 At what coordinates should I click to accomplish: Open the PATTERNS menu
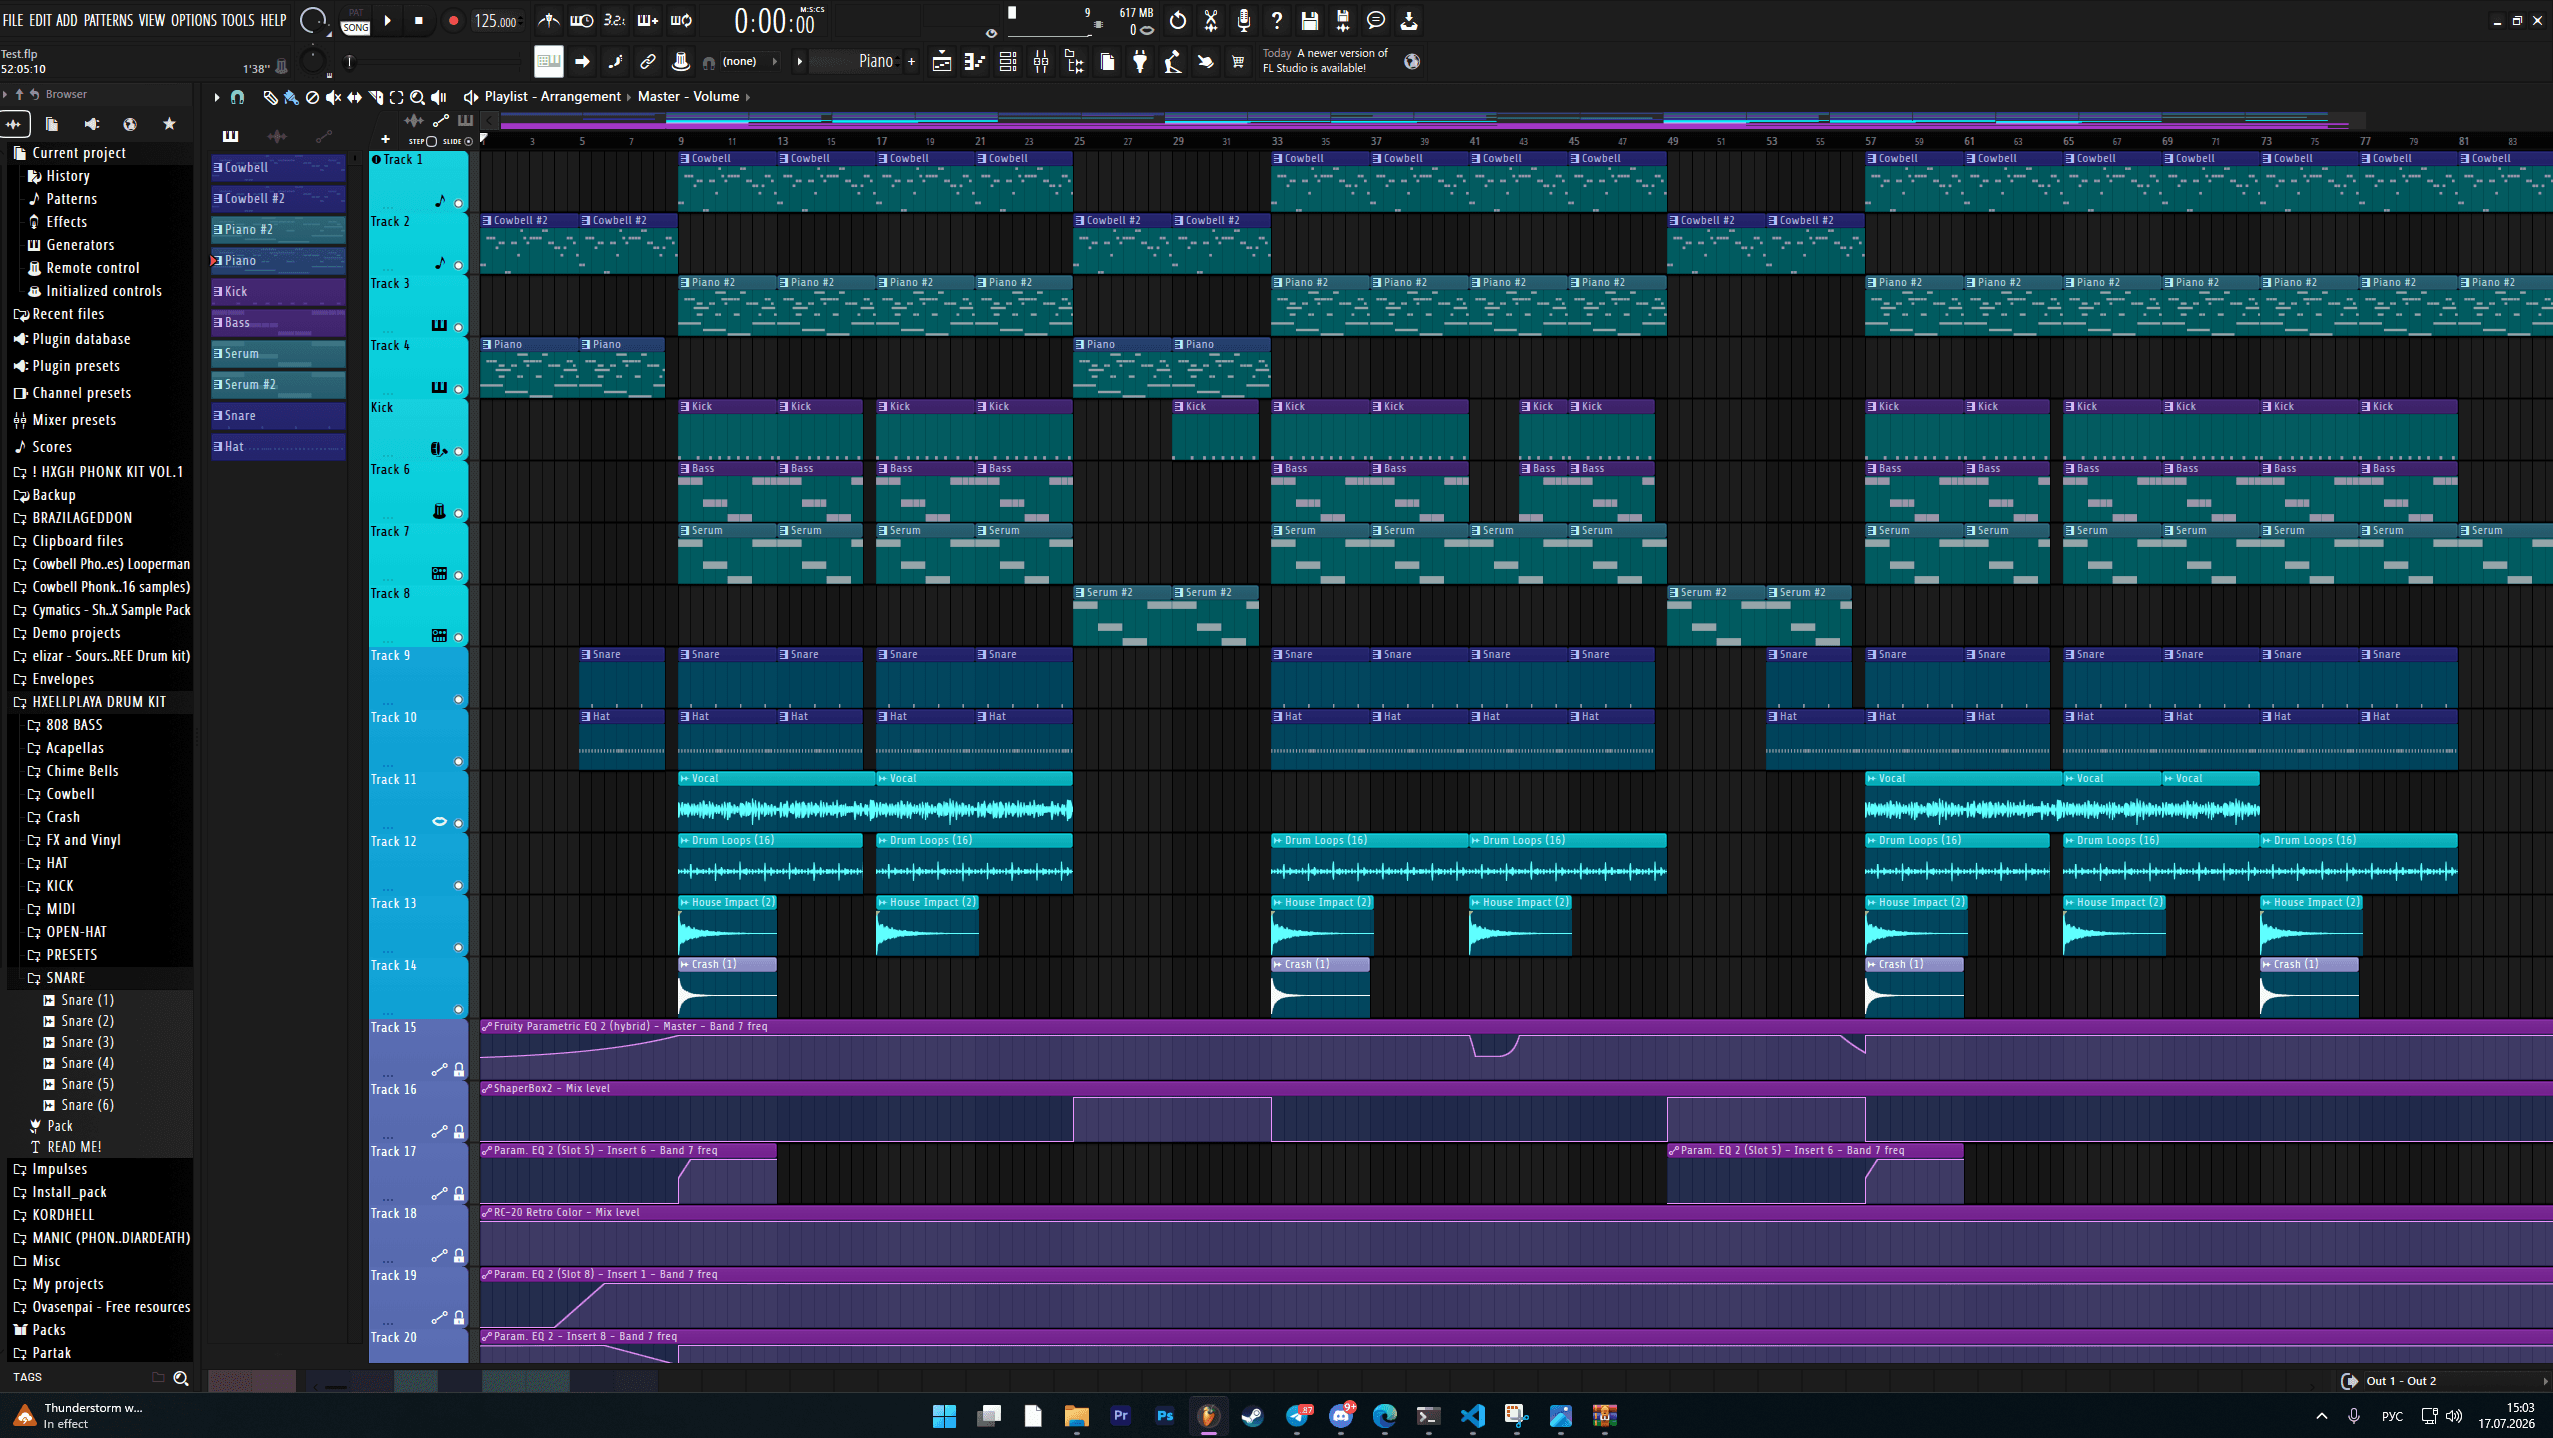tap(108, 20)
